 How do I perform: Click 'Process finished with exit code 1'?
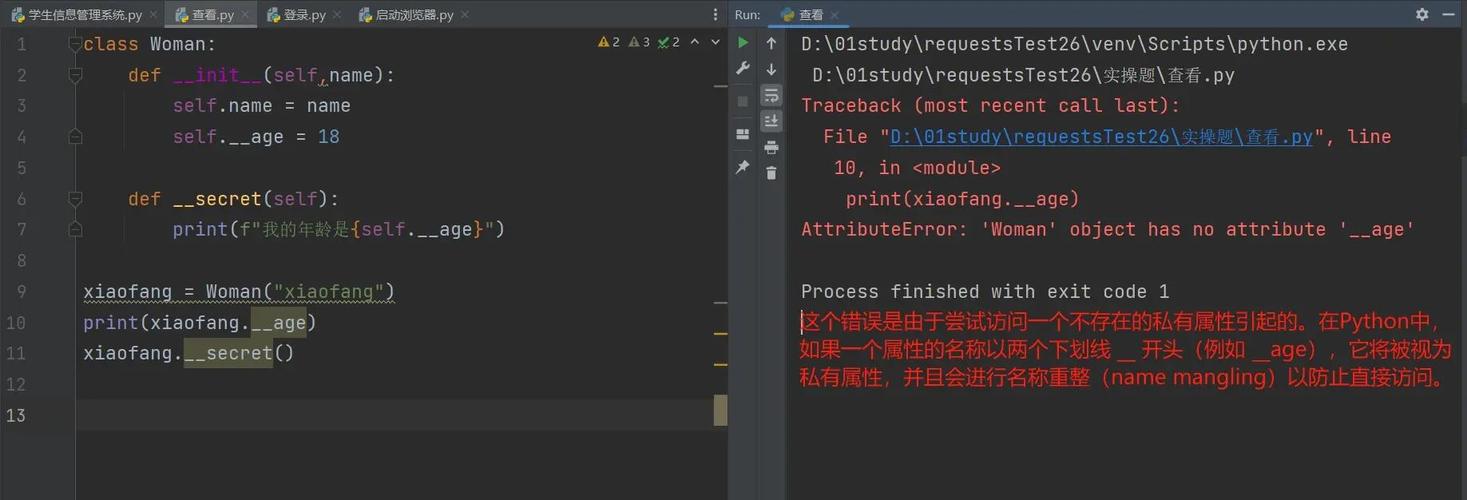point(985,292)
